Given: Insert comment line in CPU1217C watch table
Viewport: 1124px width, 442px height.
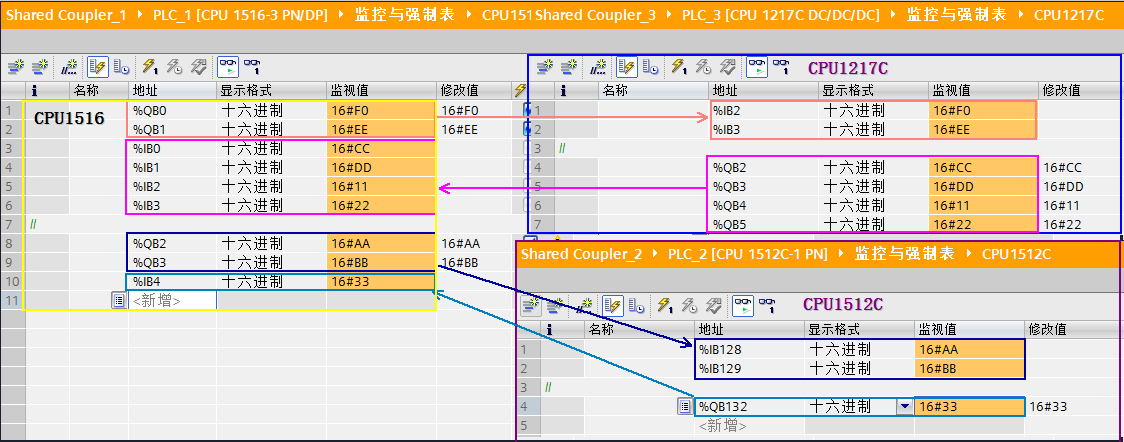Looking at the screenshot, I should coord(599,67).
